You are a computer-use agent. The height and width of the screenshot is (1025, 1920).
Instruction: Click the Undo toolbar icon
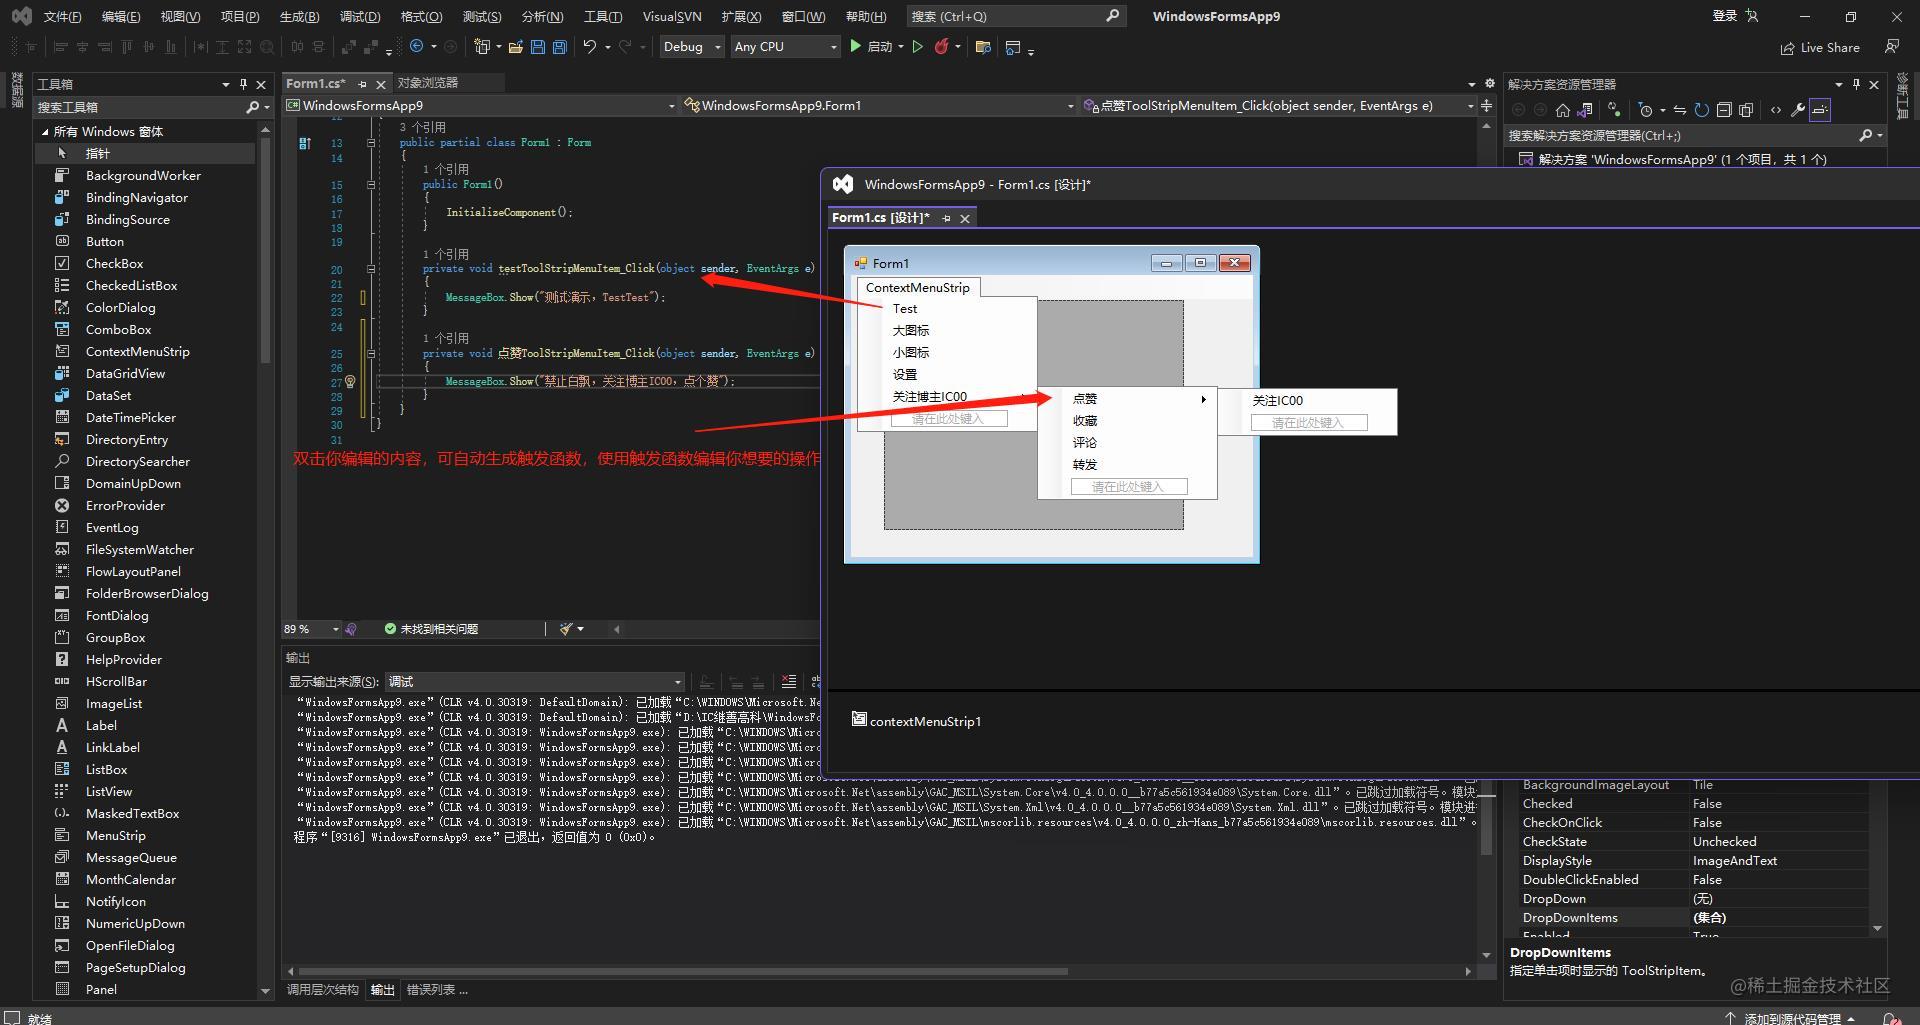click(590, 47)
